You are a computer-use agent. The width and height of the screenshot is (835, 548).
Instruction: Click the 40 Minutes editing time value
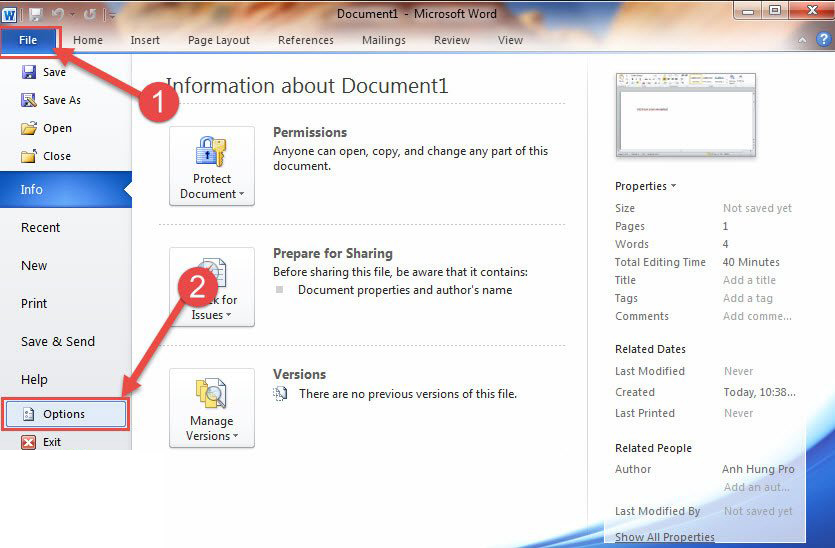[x=751, y=262]
